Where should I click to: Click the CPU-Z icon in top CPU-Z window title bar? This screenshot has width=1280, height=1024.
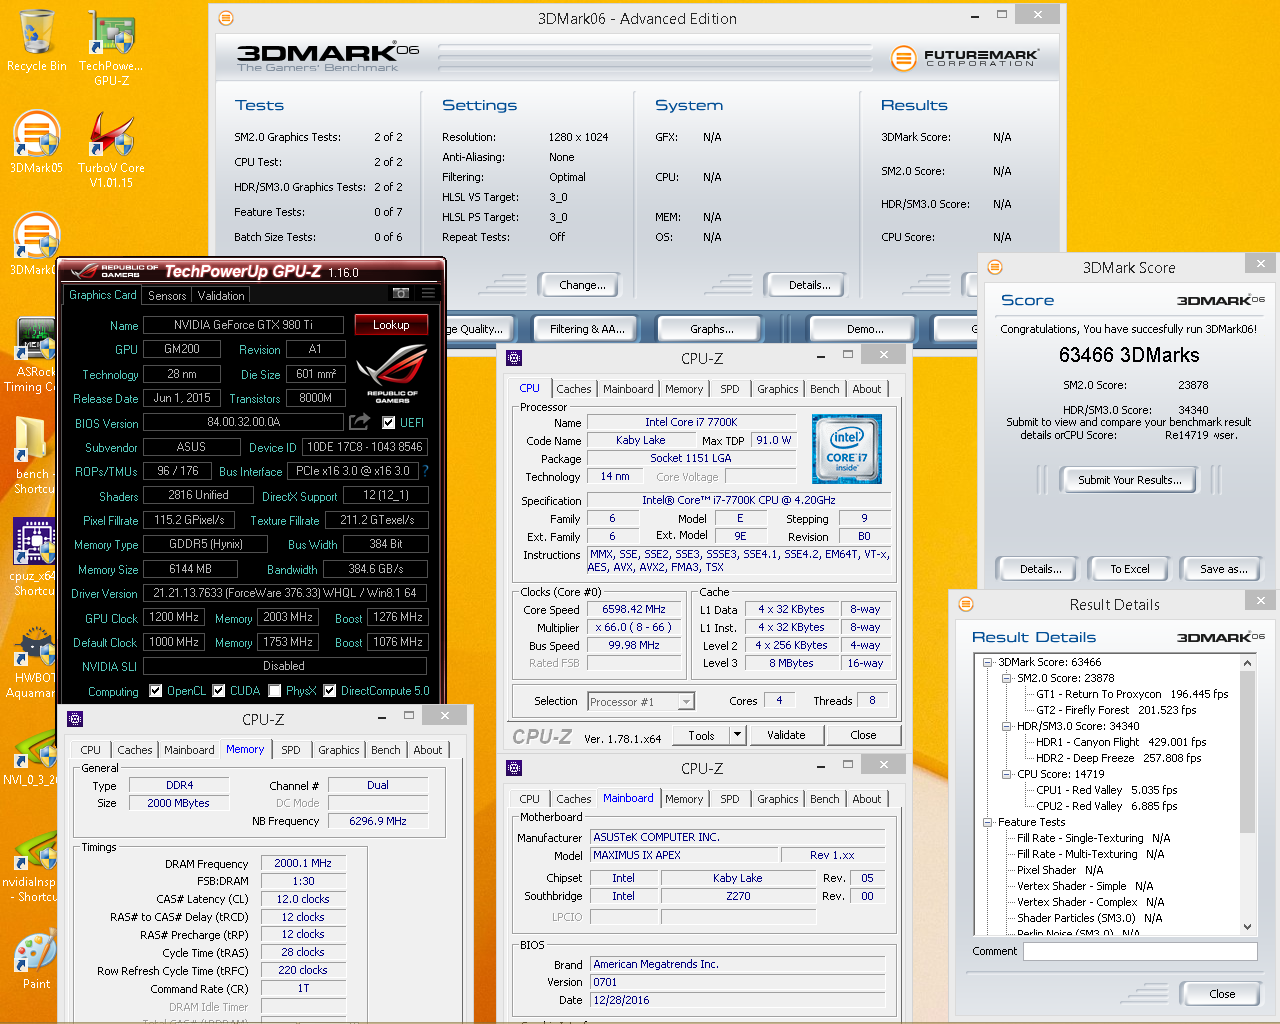[x=514, y=358]
